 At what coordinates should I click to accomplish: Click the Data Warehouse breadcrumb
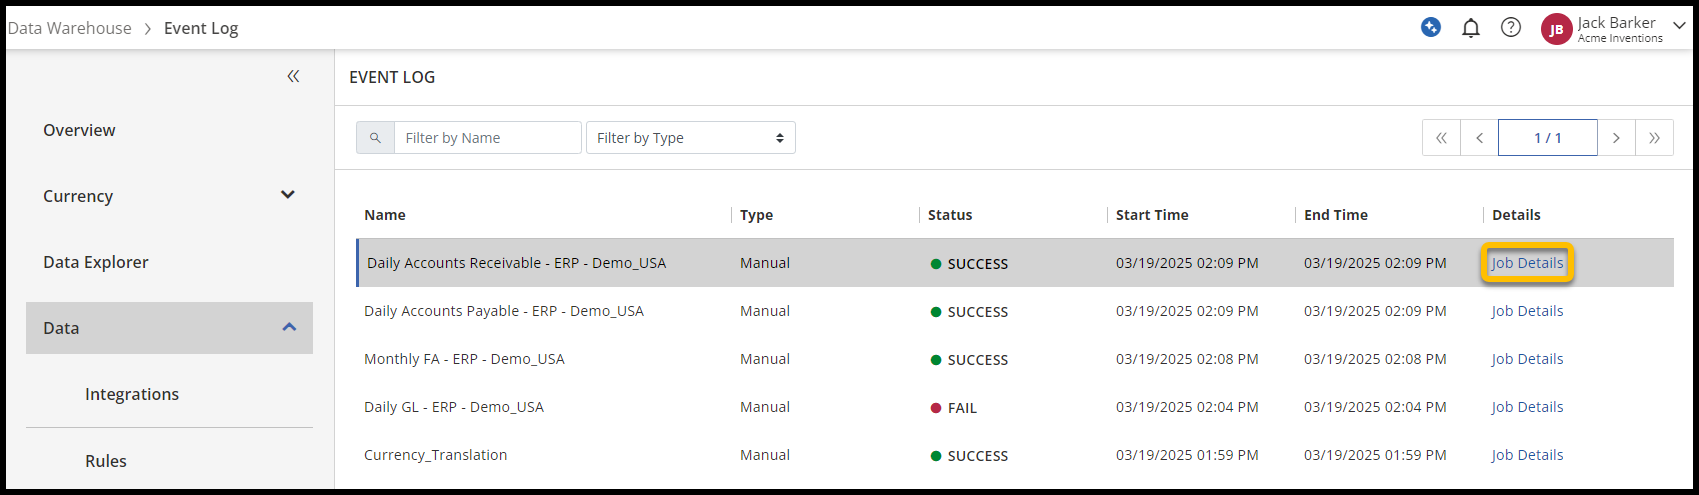(x=70, y=28)
